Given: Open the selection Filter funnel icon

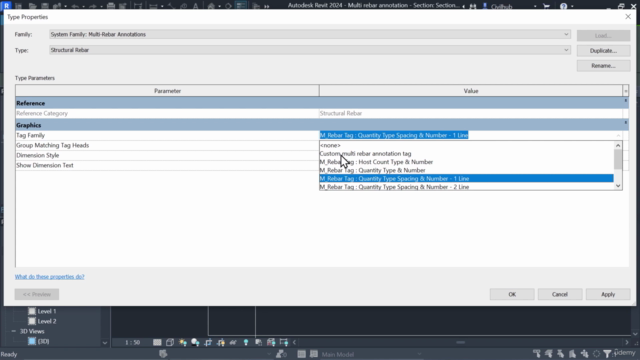Looking at the screenshot, I should coord(607,353).
